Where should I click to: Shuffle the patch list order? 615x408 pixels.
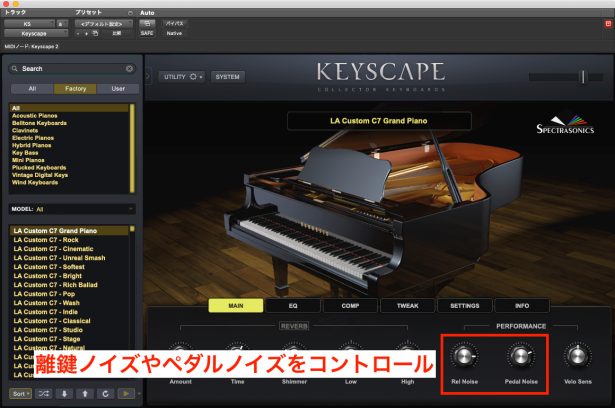click(44, 393)
